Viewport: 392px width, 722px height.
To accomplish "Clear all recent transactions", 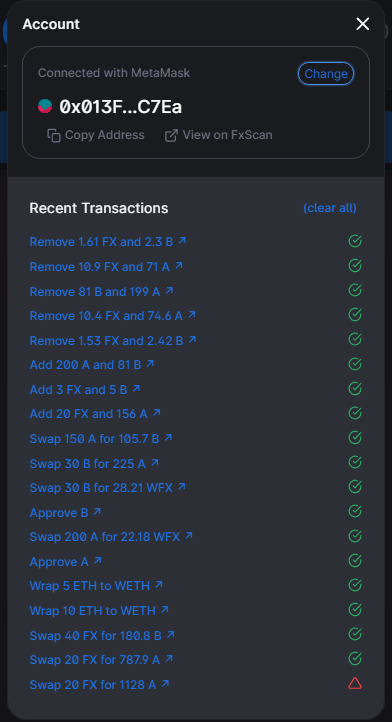I will point(329,208).
